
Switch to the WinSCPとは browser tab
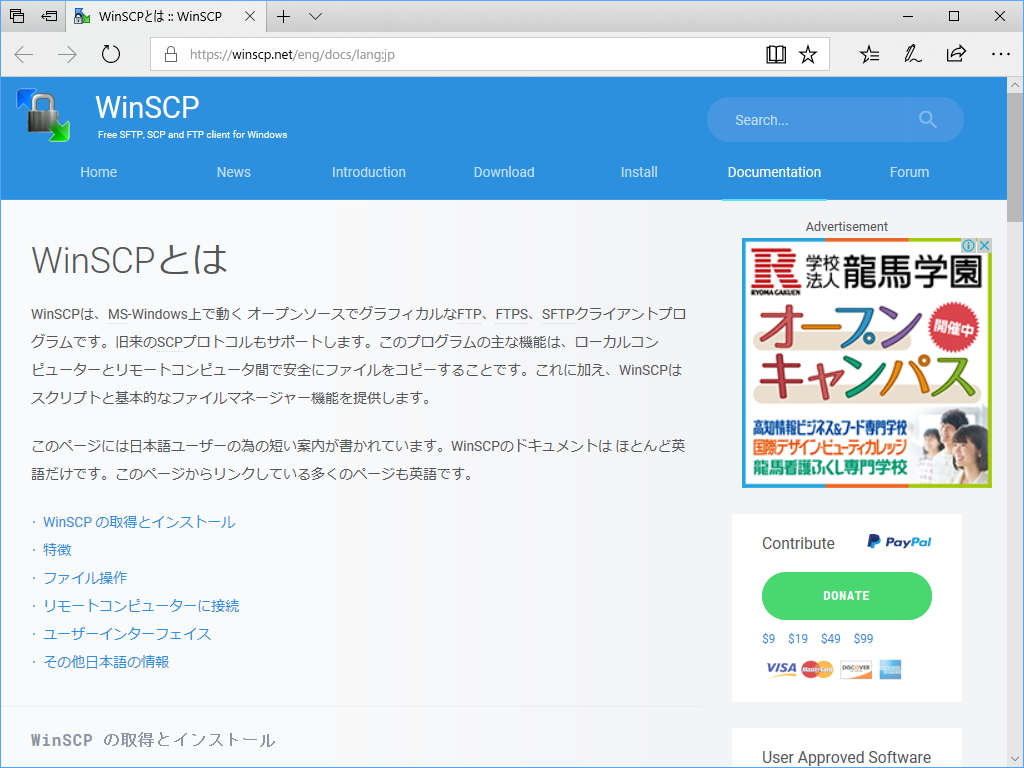tap(160, 16)
